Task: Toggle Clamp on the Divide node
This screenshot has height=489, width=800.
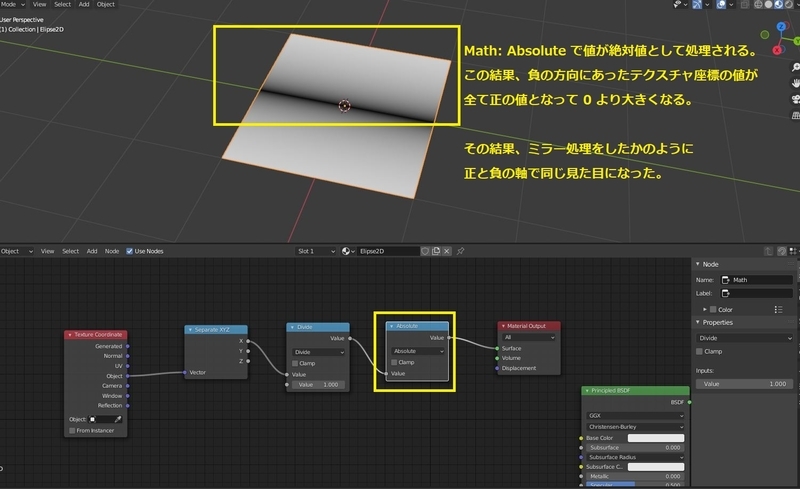Action: pos(295,363)
